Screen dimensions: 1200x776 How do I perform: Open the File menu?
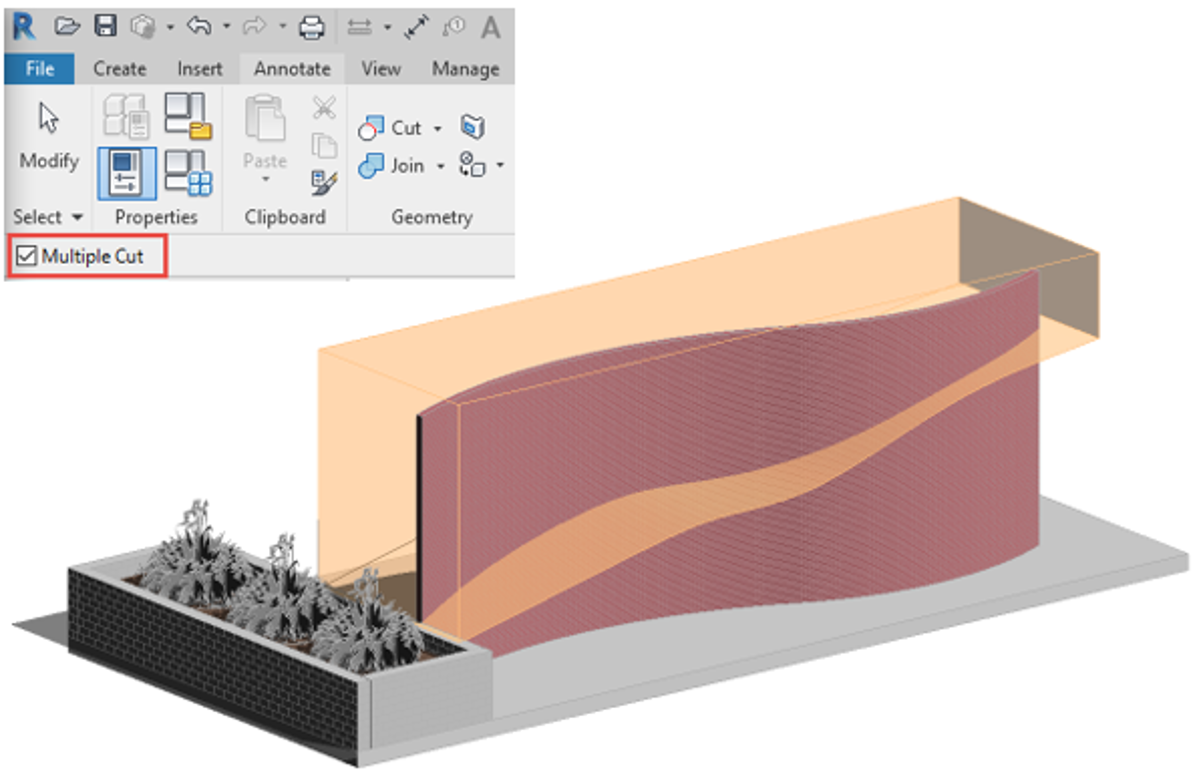(x=39, y=68)
